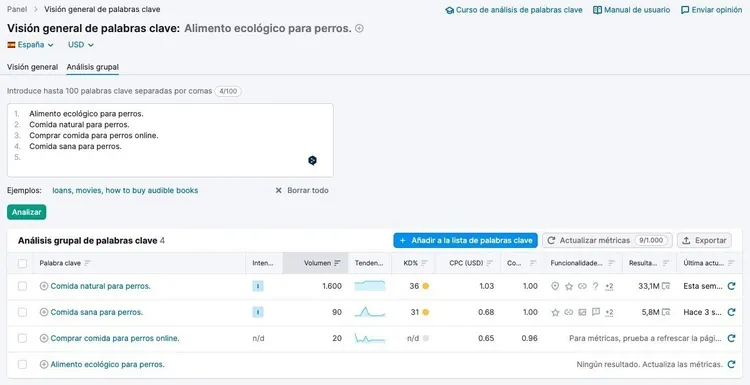This screenshot has width=750, height=385.
Task: Open Visión general de palabras clave breadcrumb
Action: point(102,9)
